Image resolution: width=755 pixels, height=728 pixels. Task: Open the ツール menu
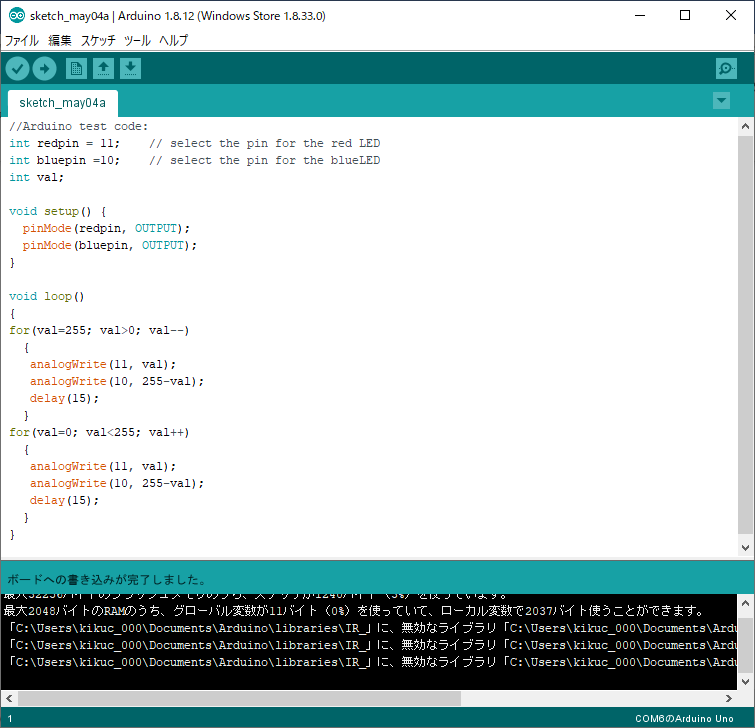tap(137, 41)
